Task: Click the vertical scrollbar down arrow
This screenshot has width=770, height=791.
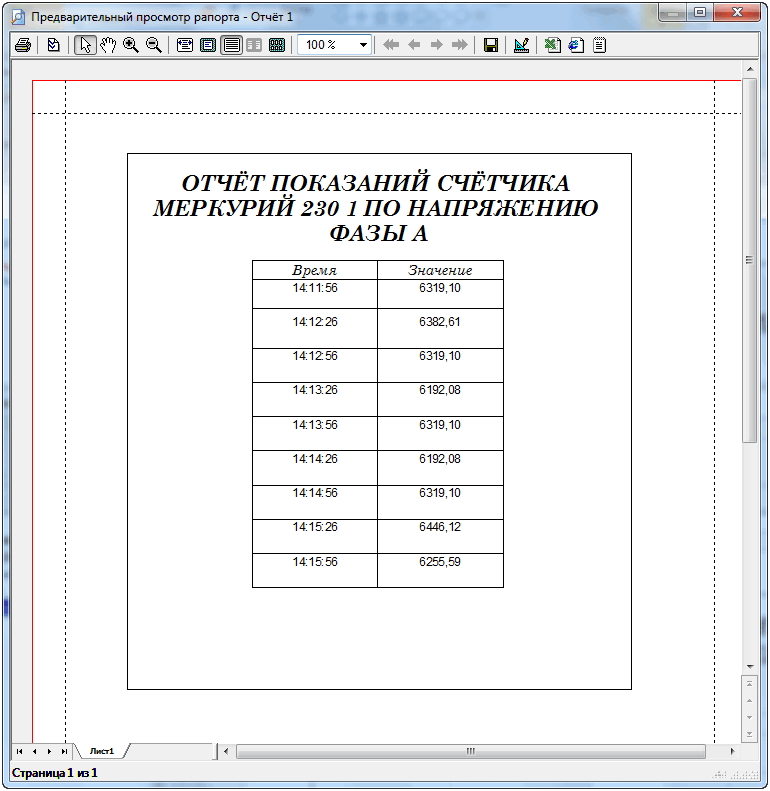Action: point(750,666)
